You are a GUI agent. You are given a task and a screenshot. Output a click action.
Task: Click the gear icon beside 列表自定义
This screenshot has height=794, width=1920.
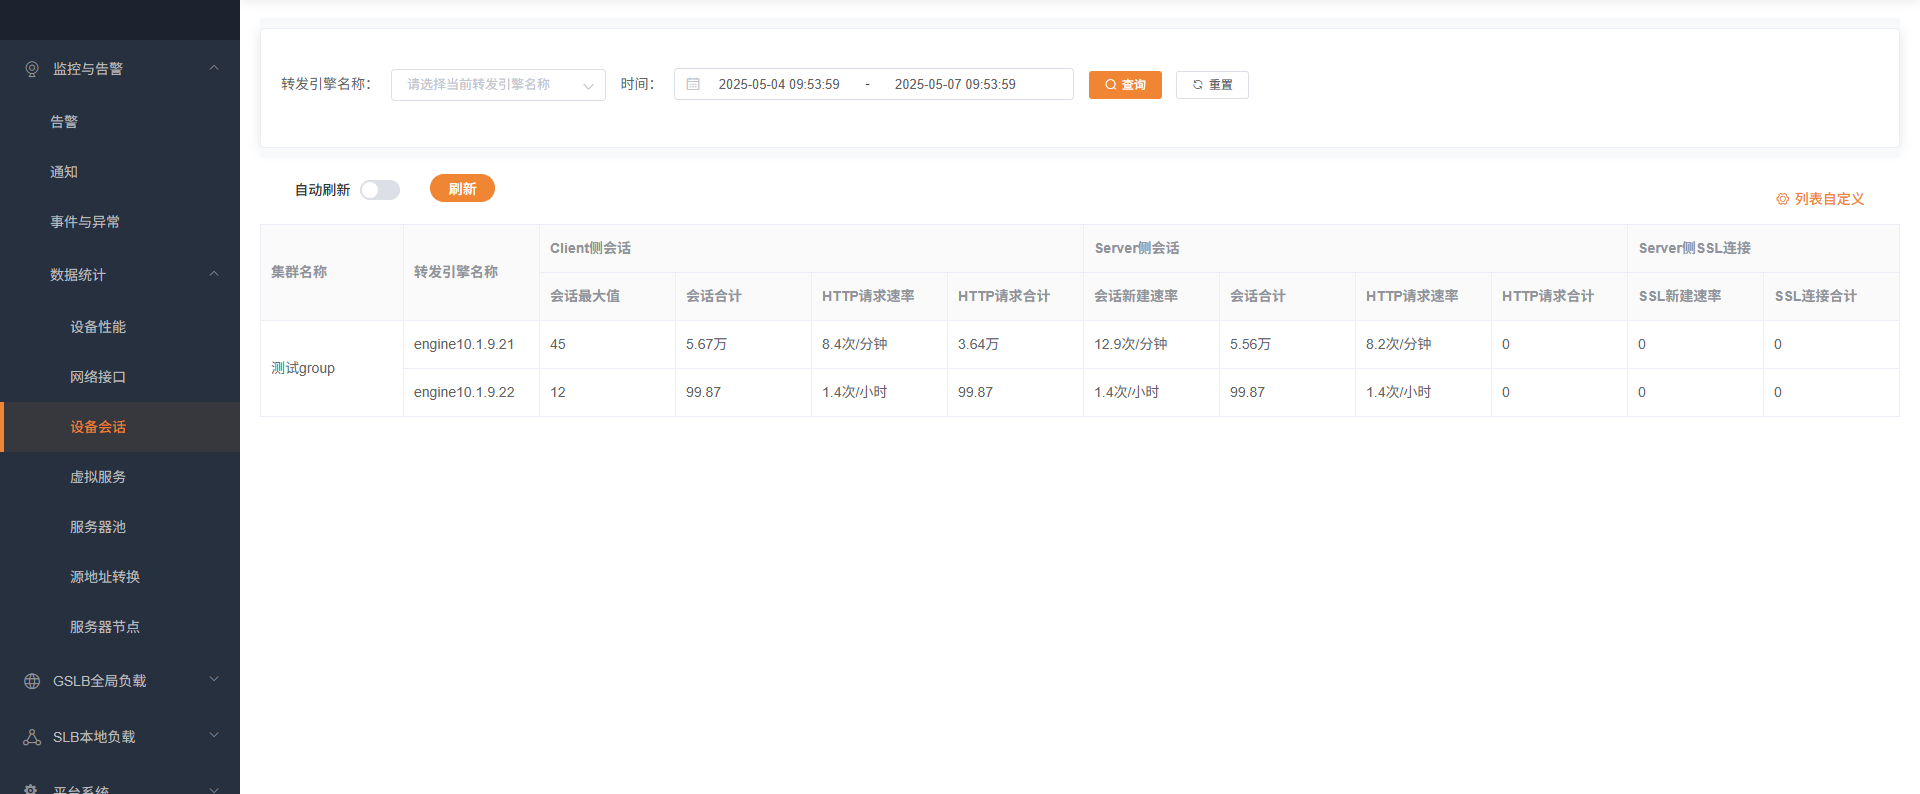pos(1782,200)
